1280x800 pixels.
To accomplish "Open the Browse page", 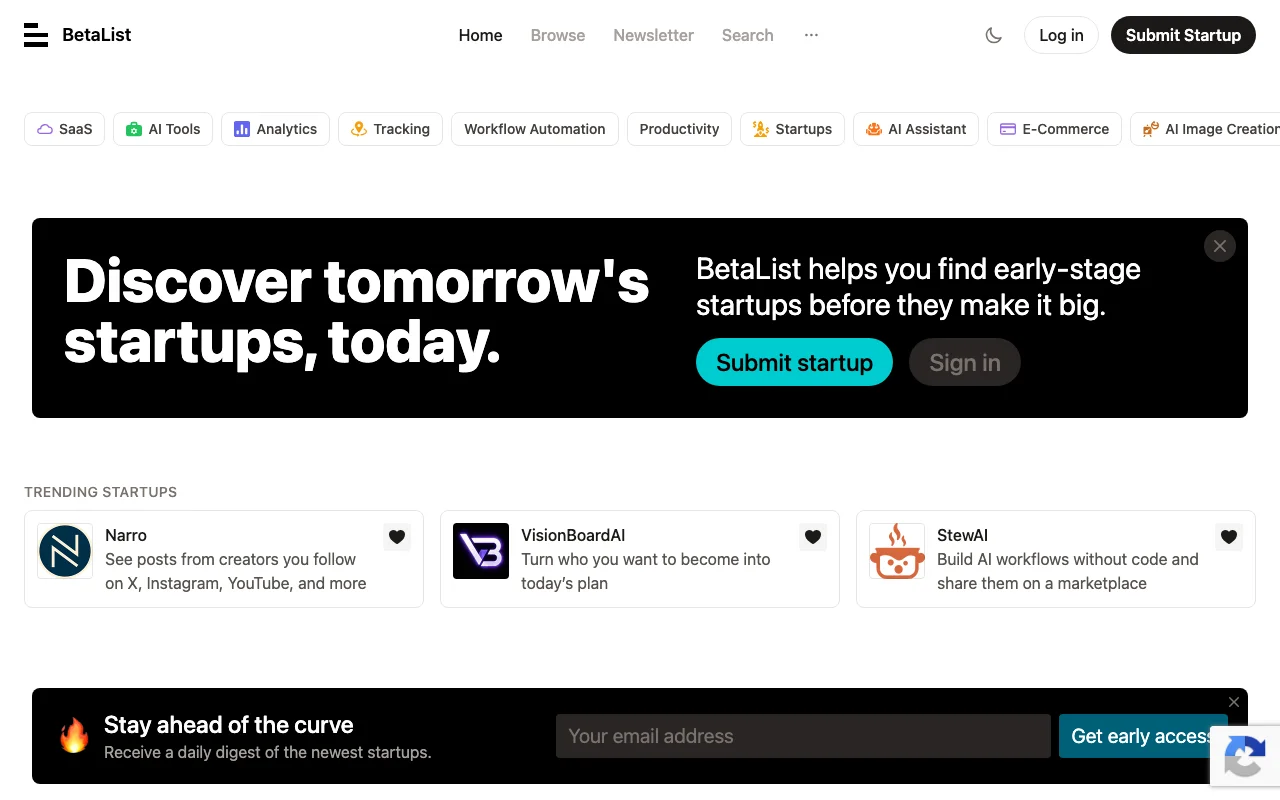I will [x=558, y=35].
